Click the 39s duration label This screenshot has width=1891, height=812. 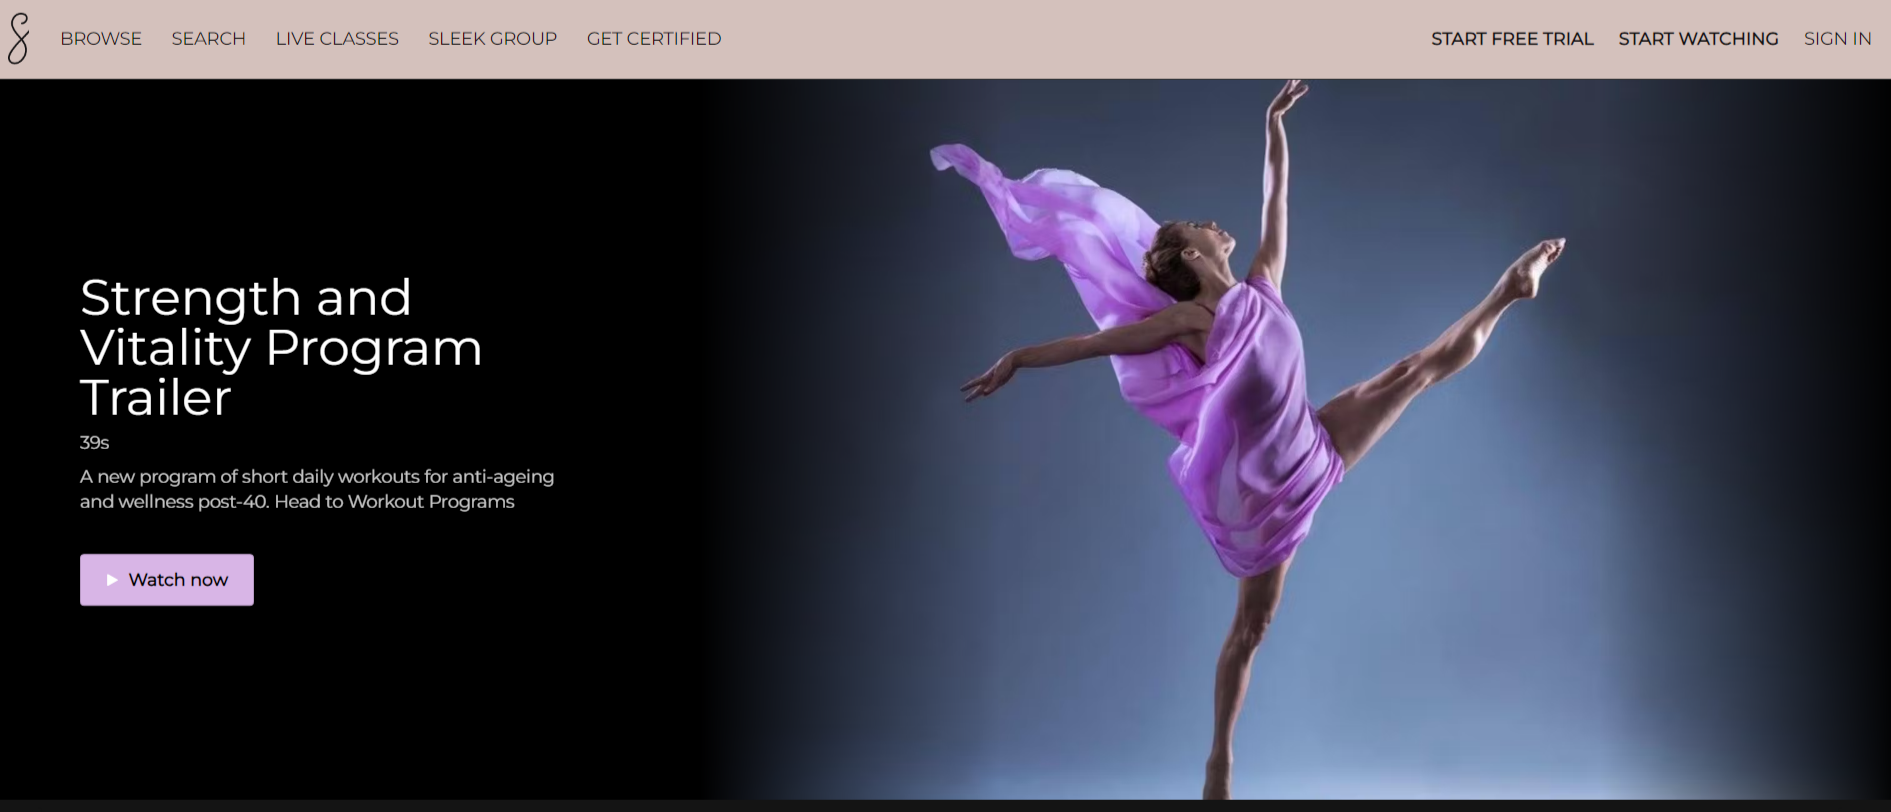[x=94, y=442]
